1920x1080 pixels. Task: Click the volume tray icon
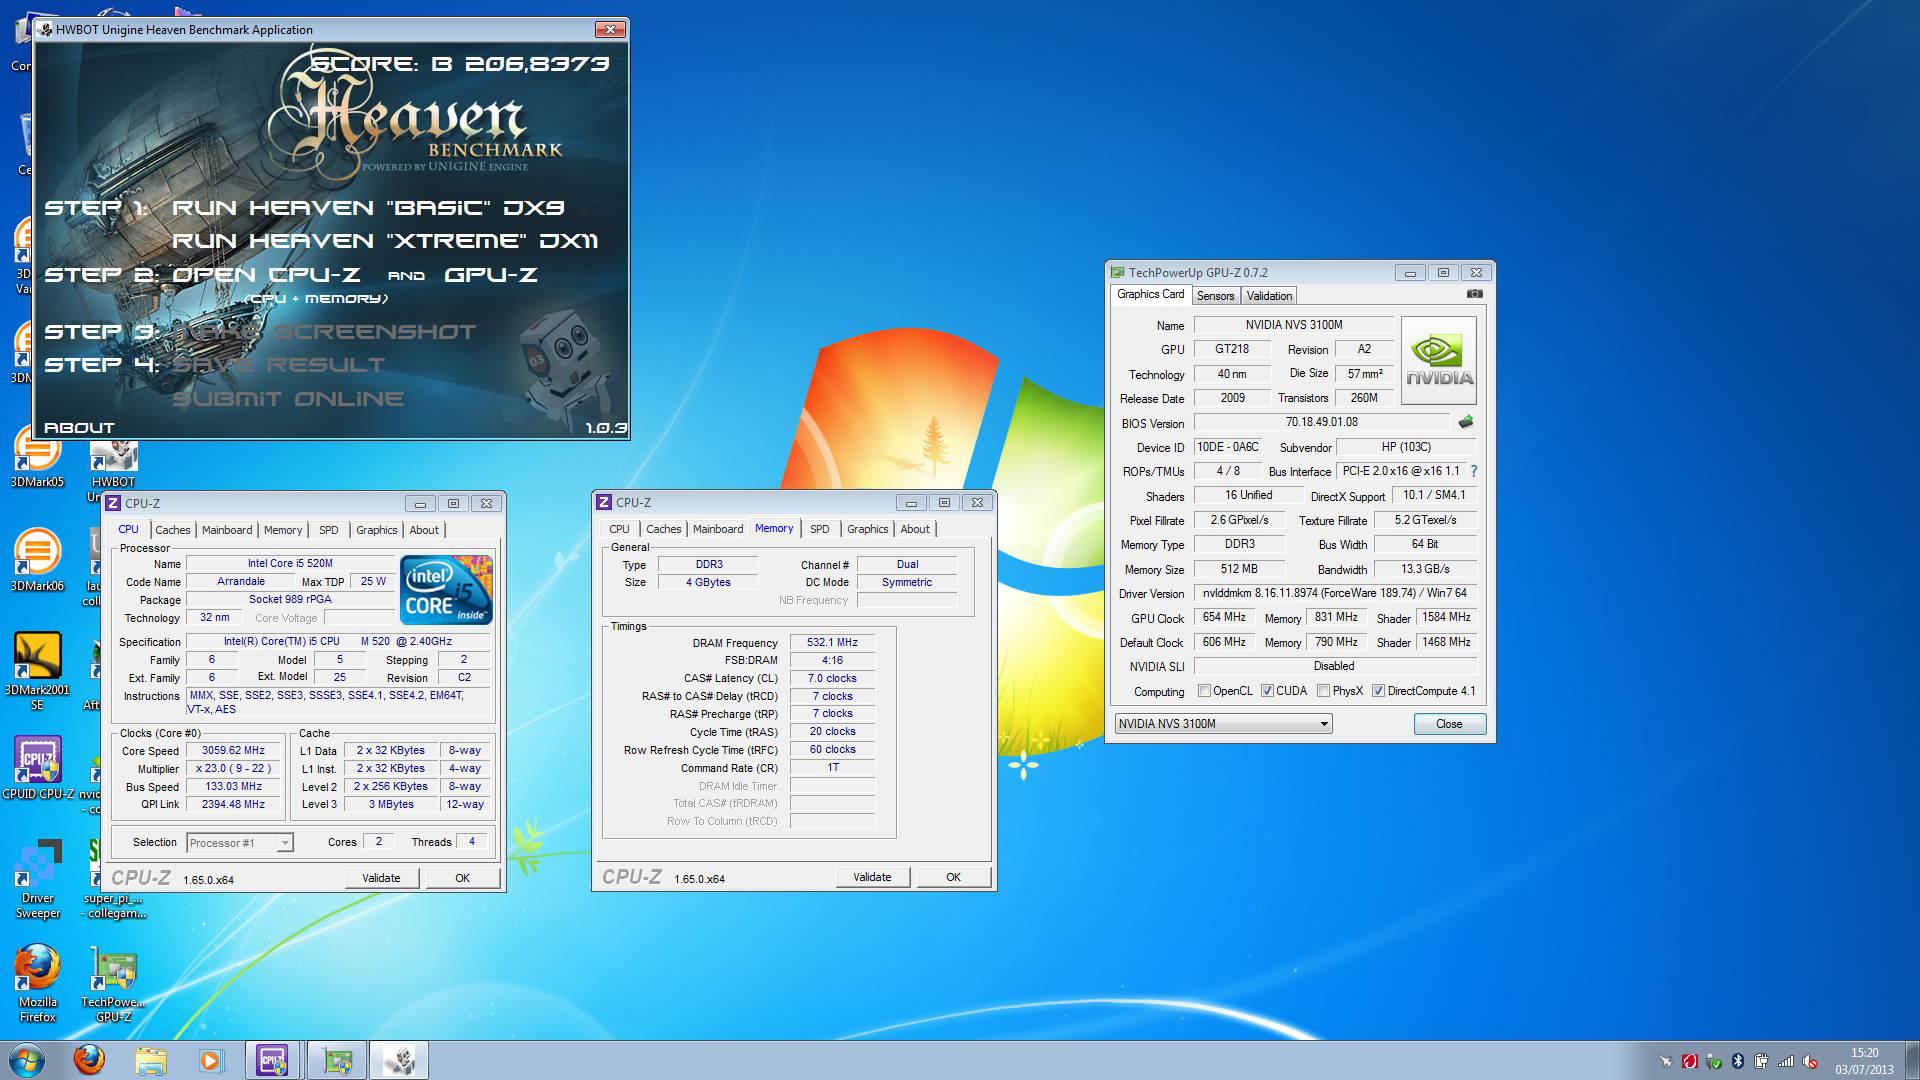click(1810, 1061)
